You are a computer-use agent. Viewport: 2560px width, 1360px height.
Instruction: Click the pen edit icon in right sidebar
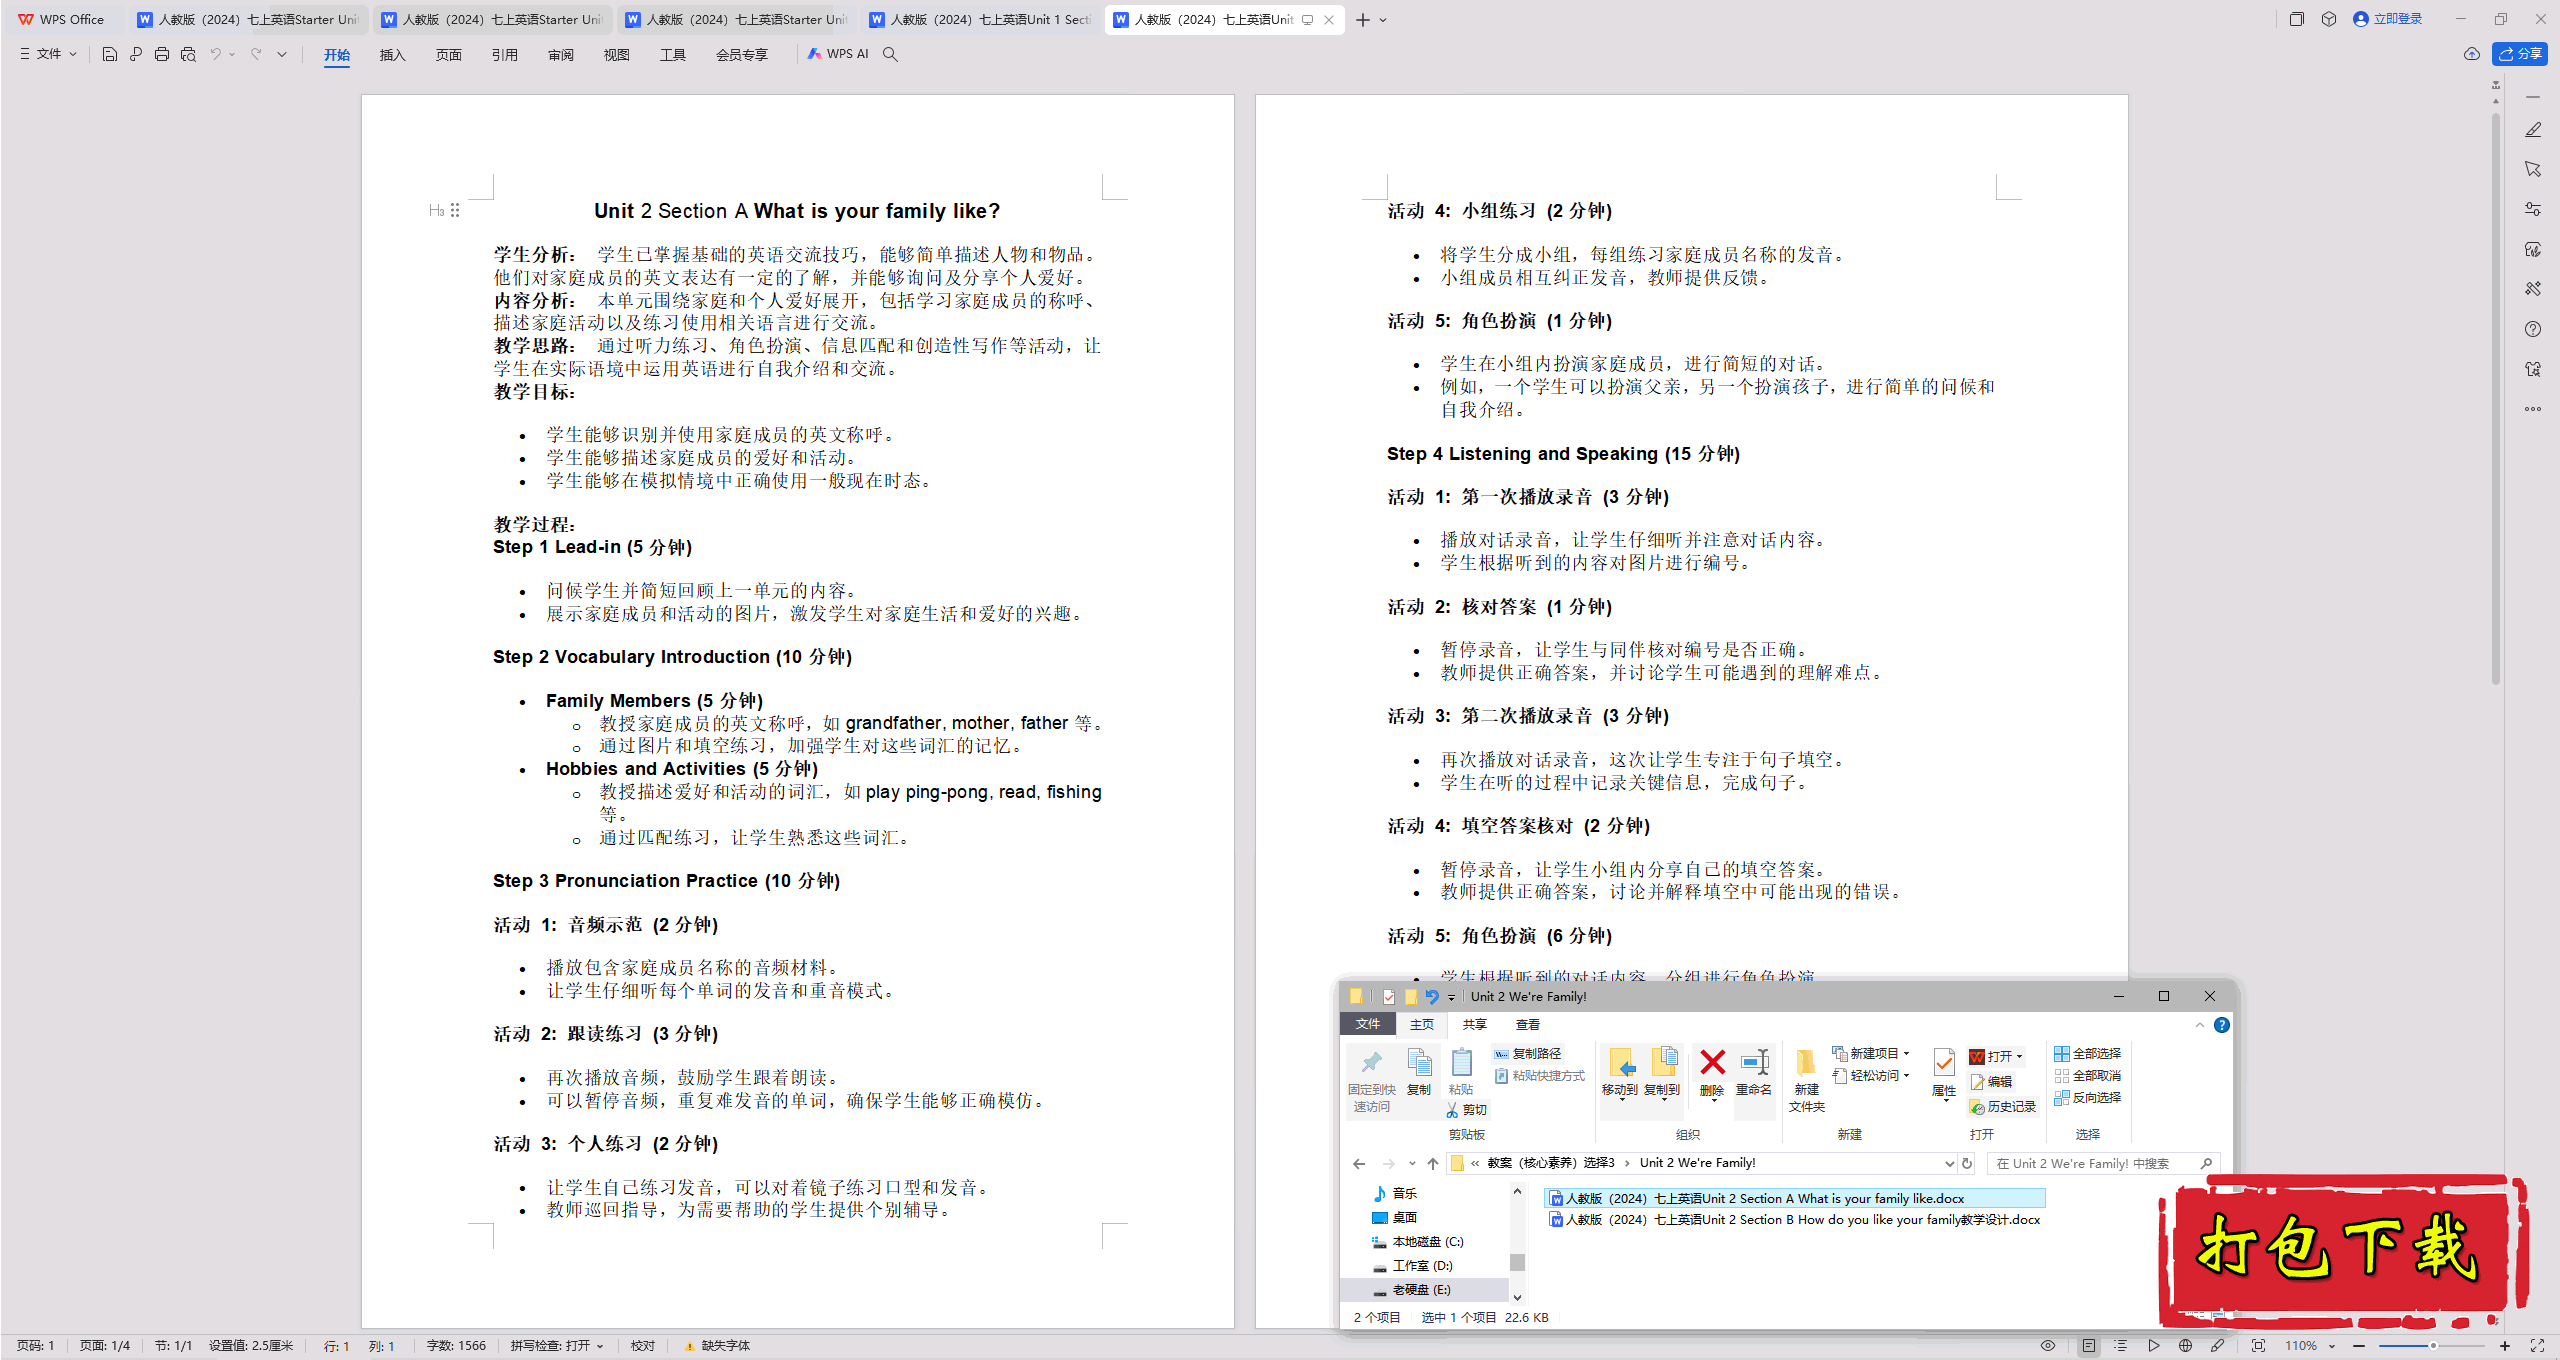coord(2532,130)
